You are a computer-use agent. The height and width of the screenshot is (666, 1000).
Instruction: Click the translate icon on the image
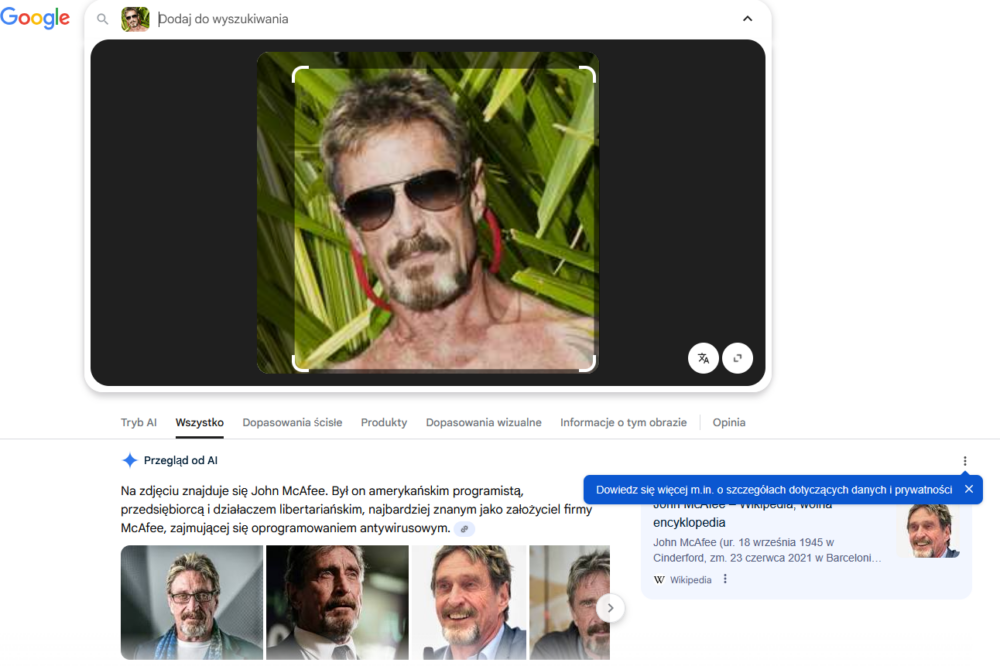pos(703,358)
